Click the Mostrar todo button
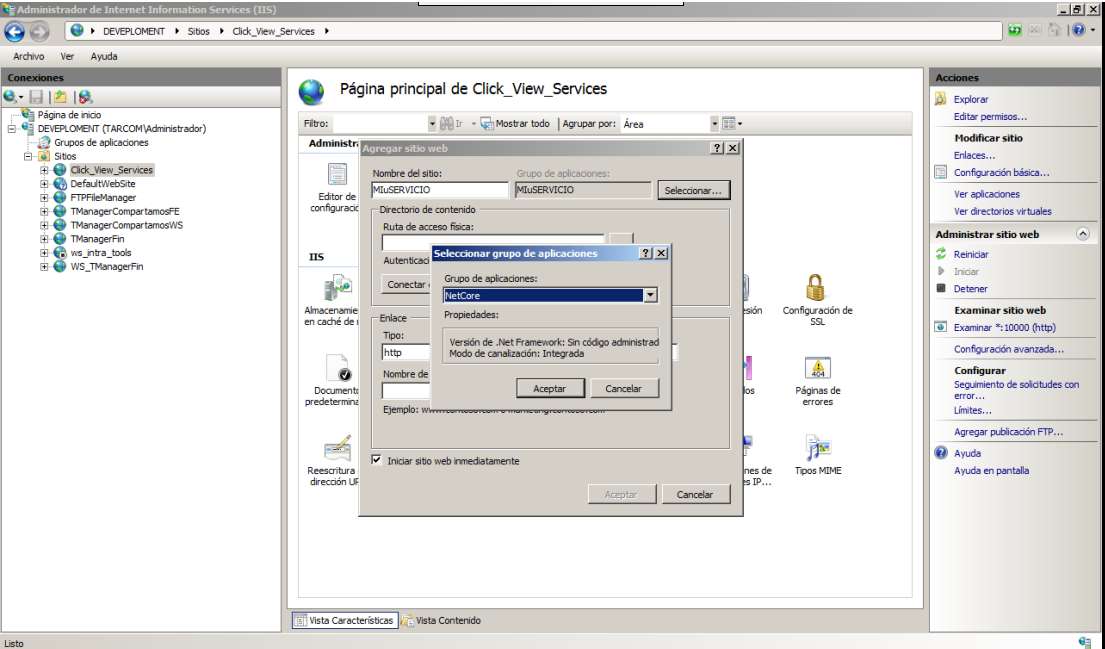The width and height of the screenshot is (1105, 649). [515, 123]
